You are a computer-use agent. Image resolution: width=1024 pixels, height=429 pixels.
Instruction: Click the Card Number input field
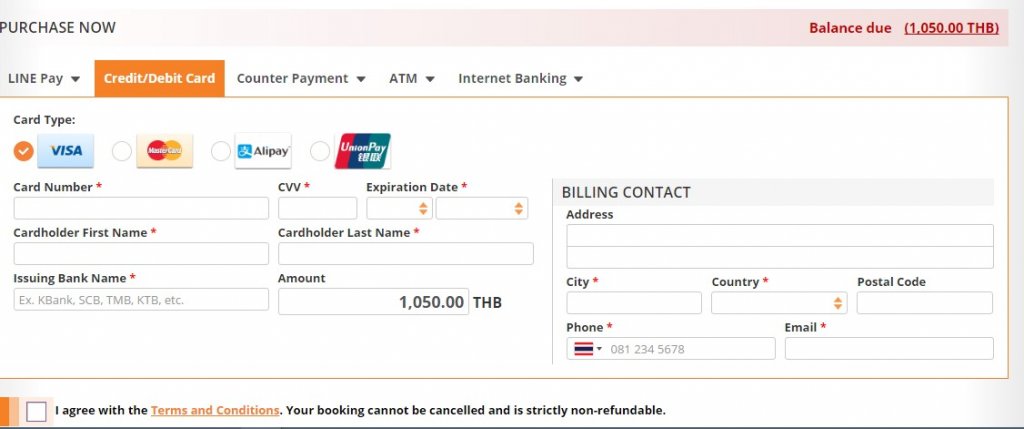tap(141, 208)
